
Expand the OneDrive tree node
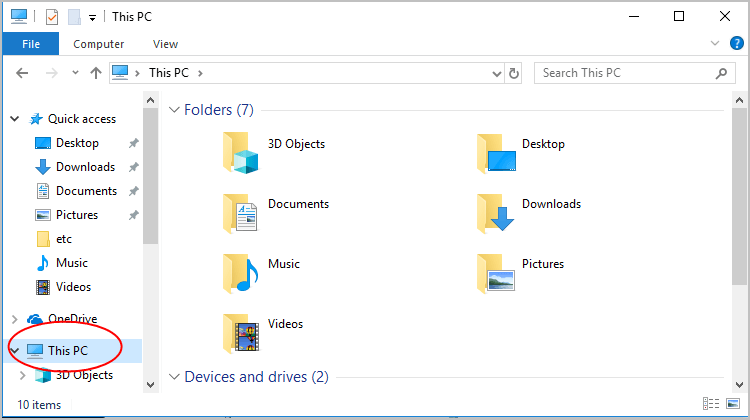(x=14, y=319)
